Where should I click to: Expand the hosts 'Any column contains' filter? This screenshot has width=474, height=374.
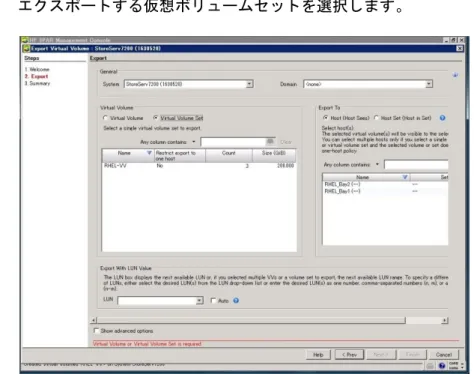pos(377,164)
